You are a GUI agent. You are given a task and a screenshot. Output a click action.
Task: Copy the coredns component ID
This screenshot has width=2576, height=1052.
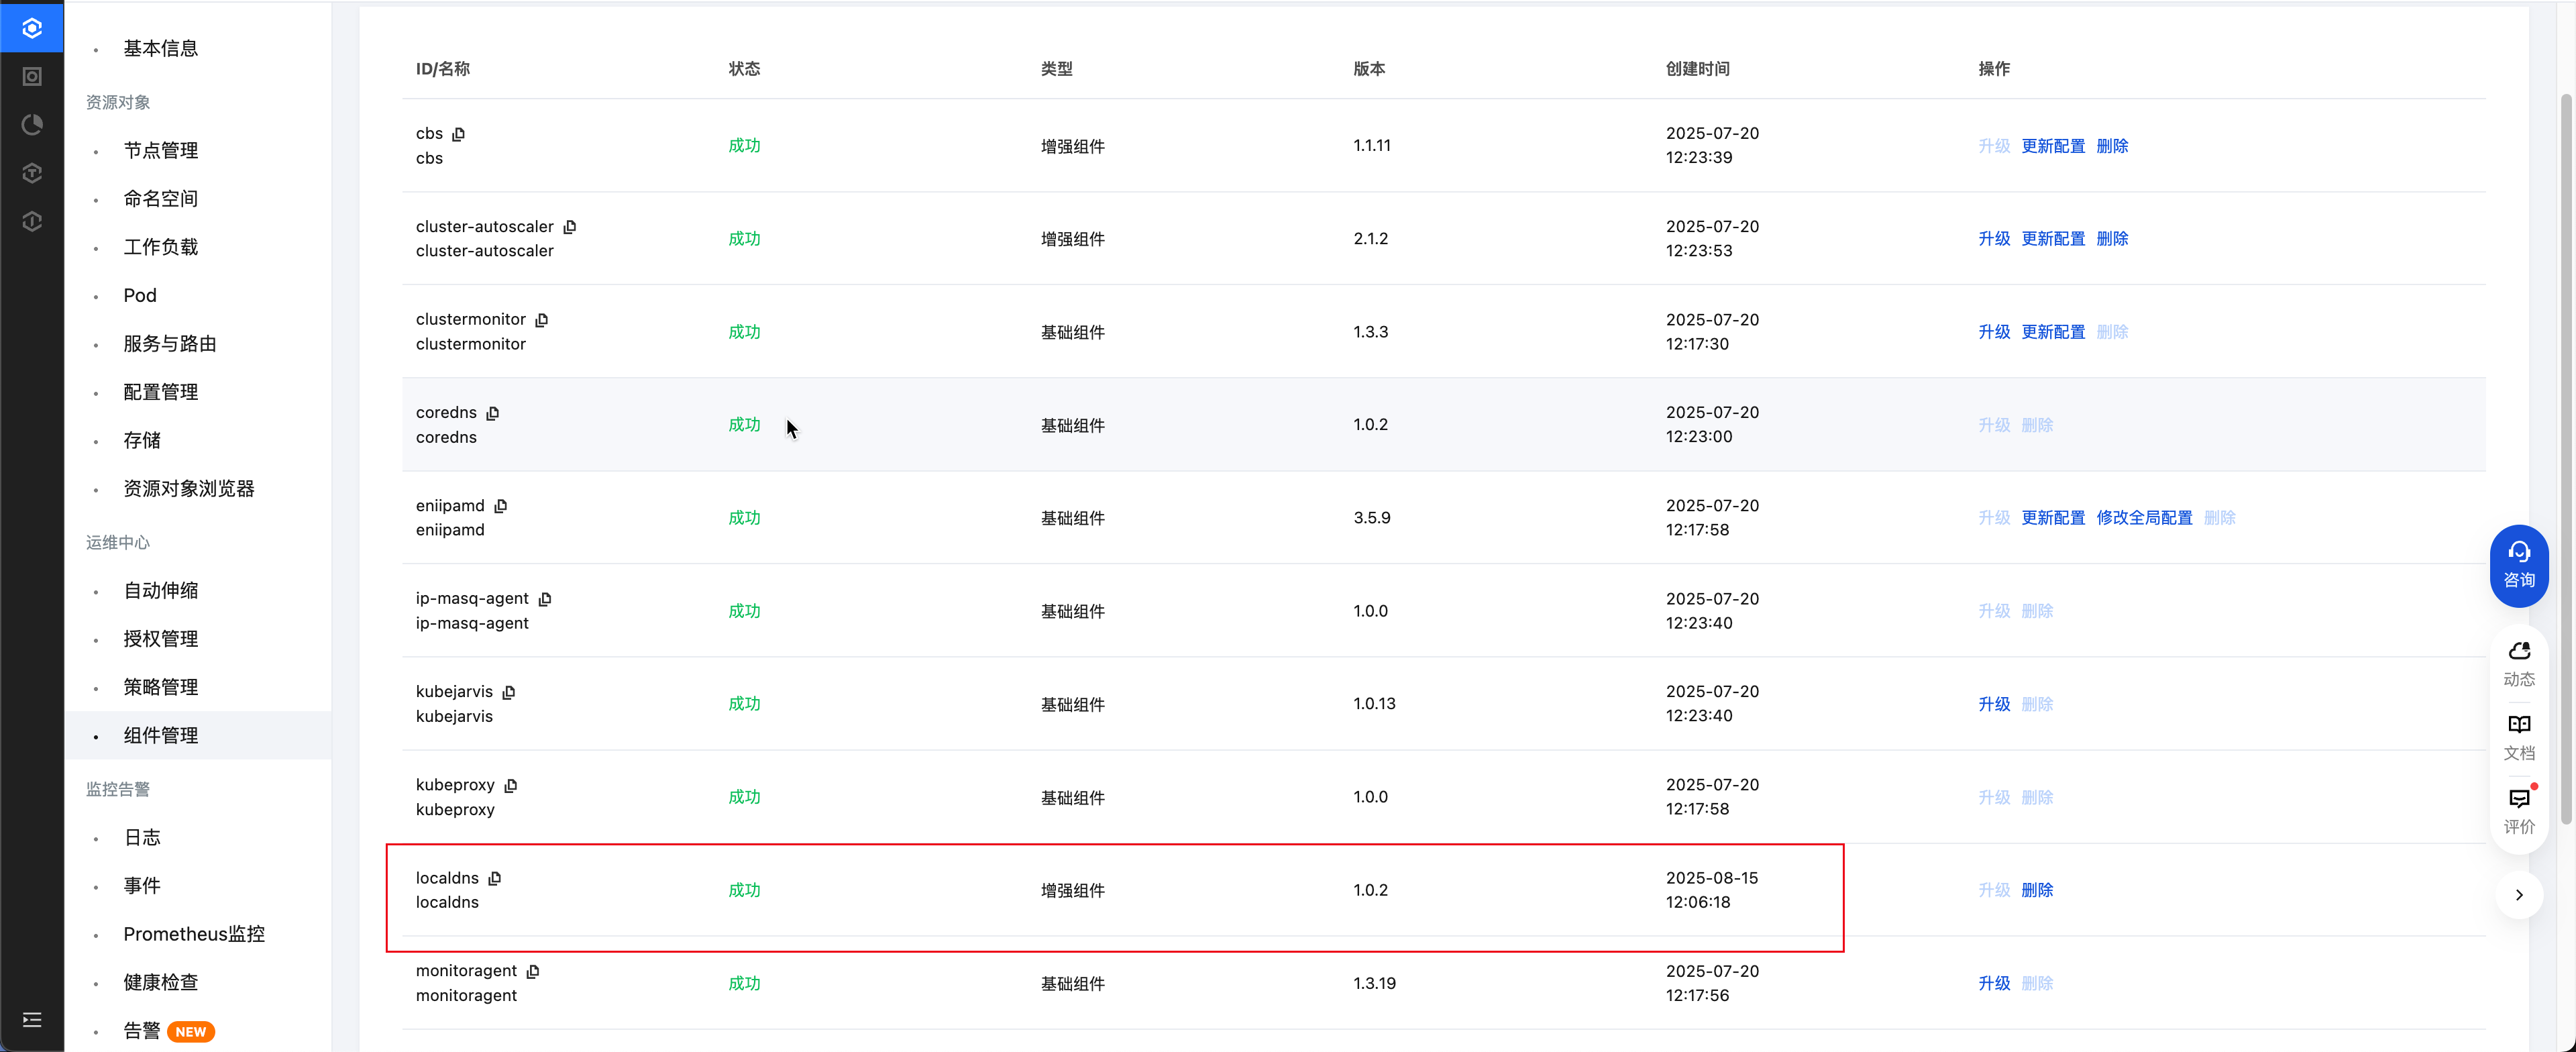(x=493, y=413)
